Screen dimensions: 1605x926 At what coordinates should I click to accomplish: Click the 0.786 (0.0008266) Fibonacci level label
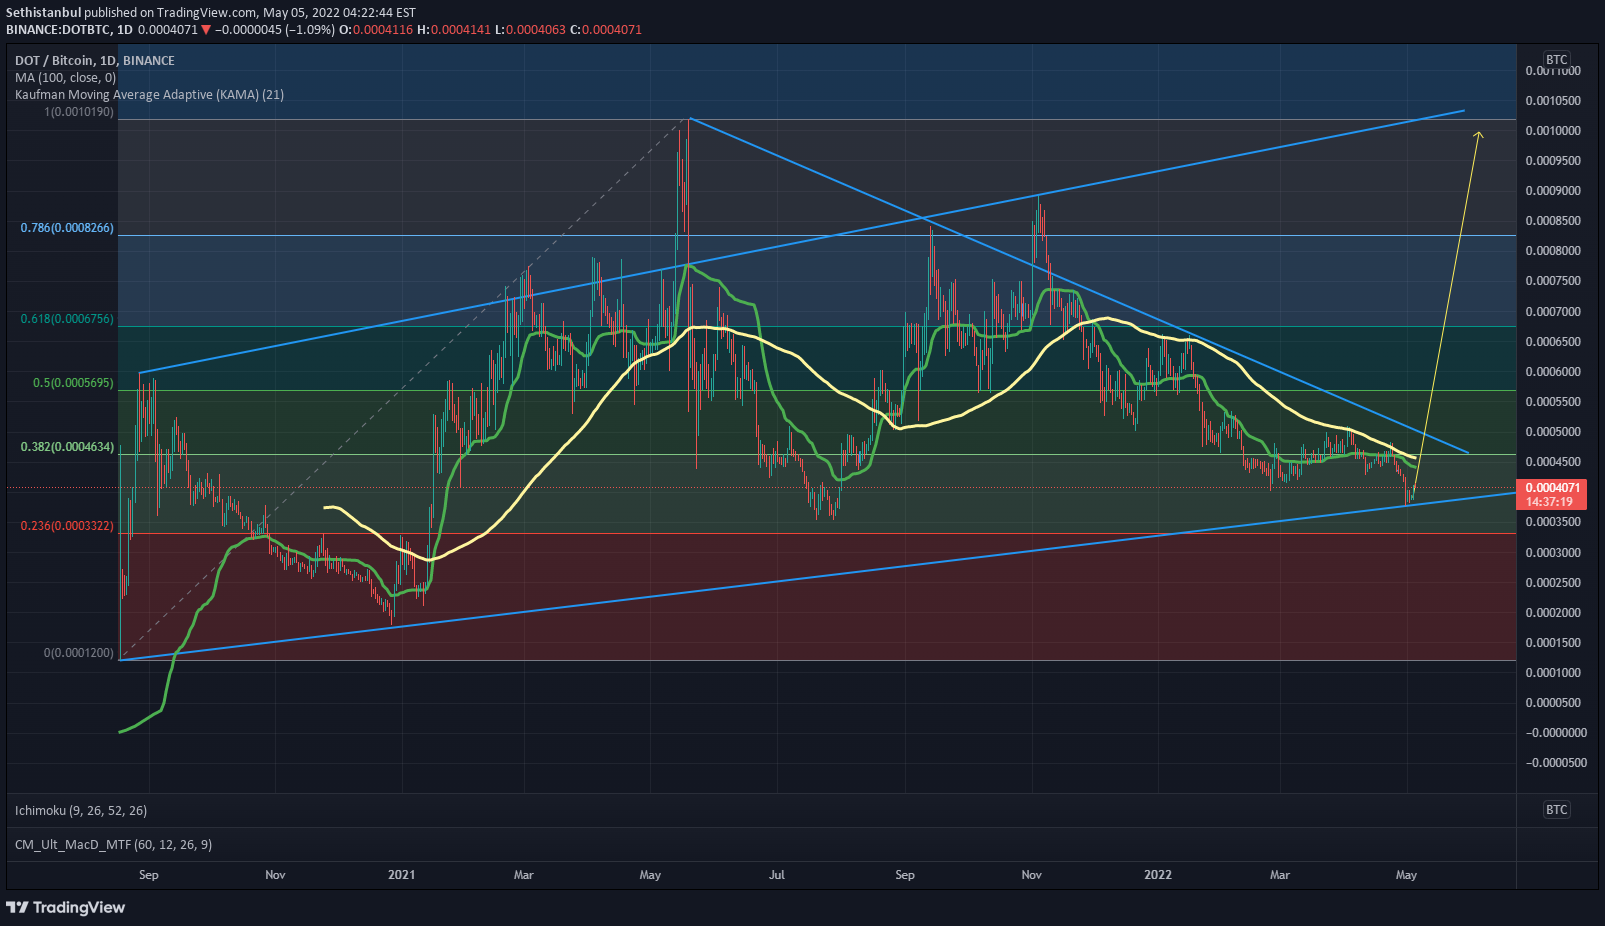click(x=66, y=228)
